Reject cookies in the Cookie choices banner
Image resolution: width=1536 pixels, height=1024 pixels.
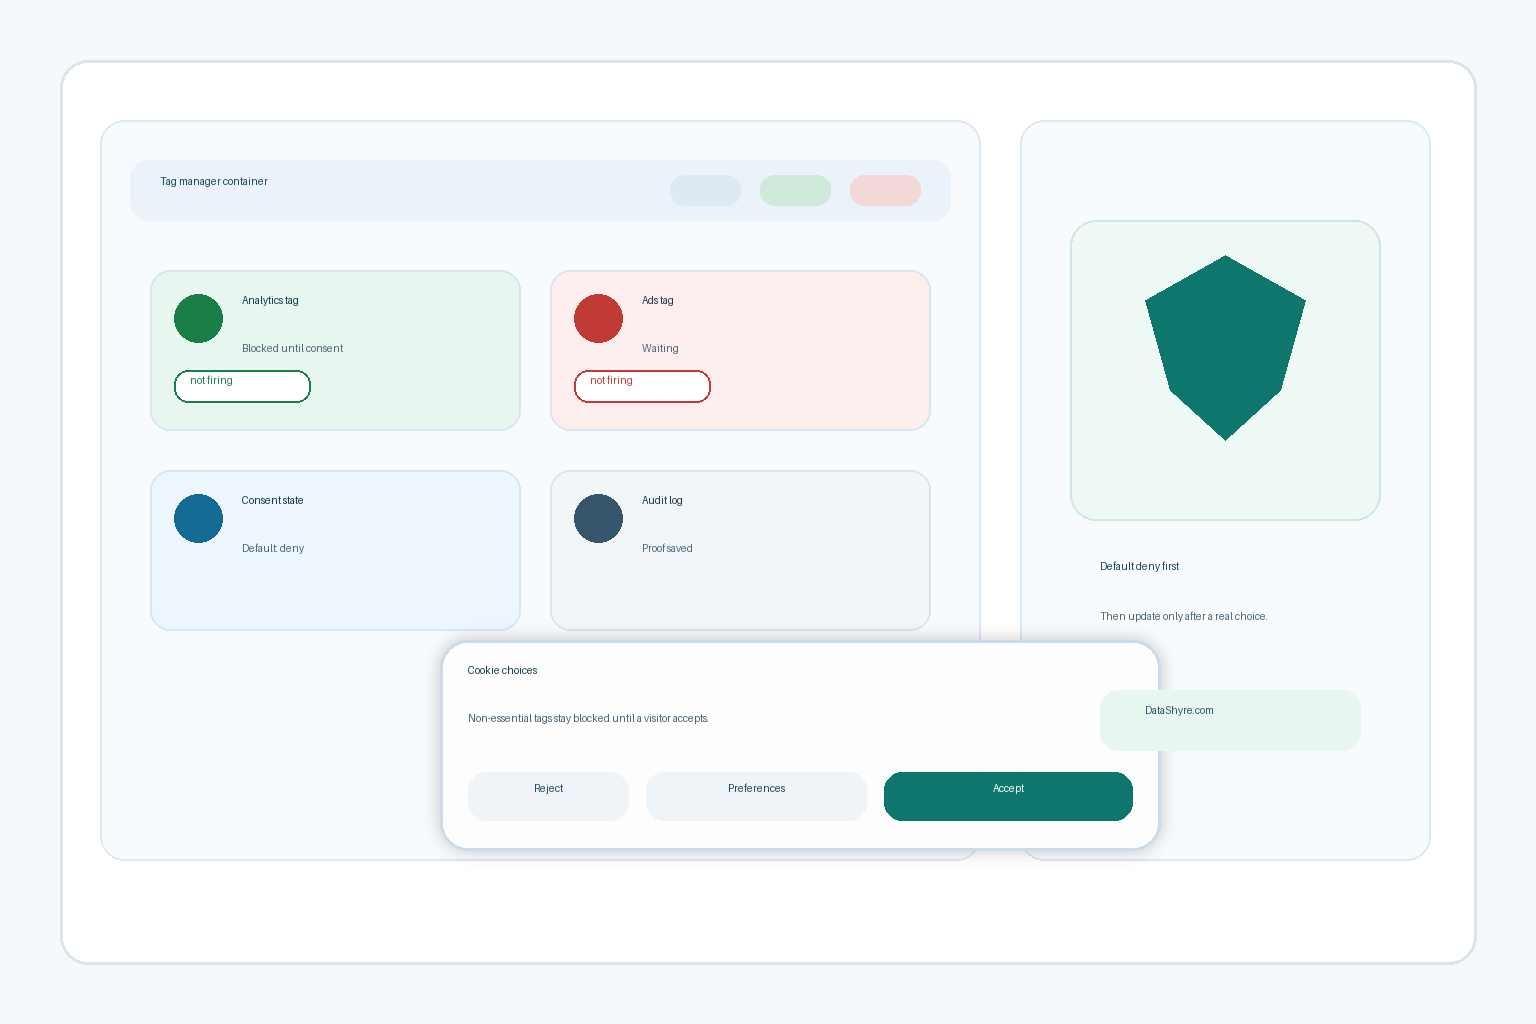548,796
